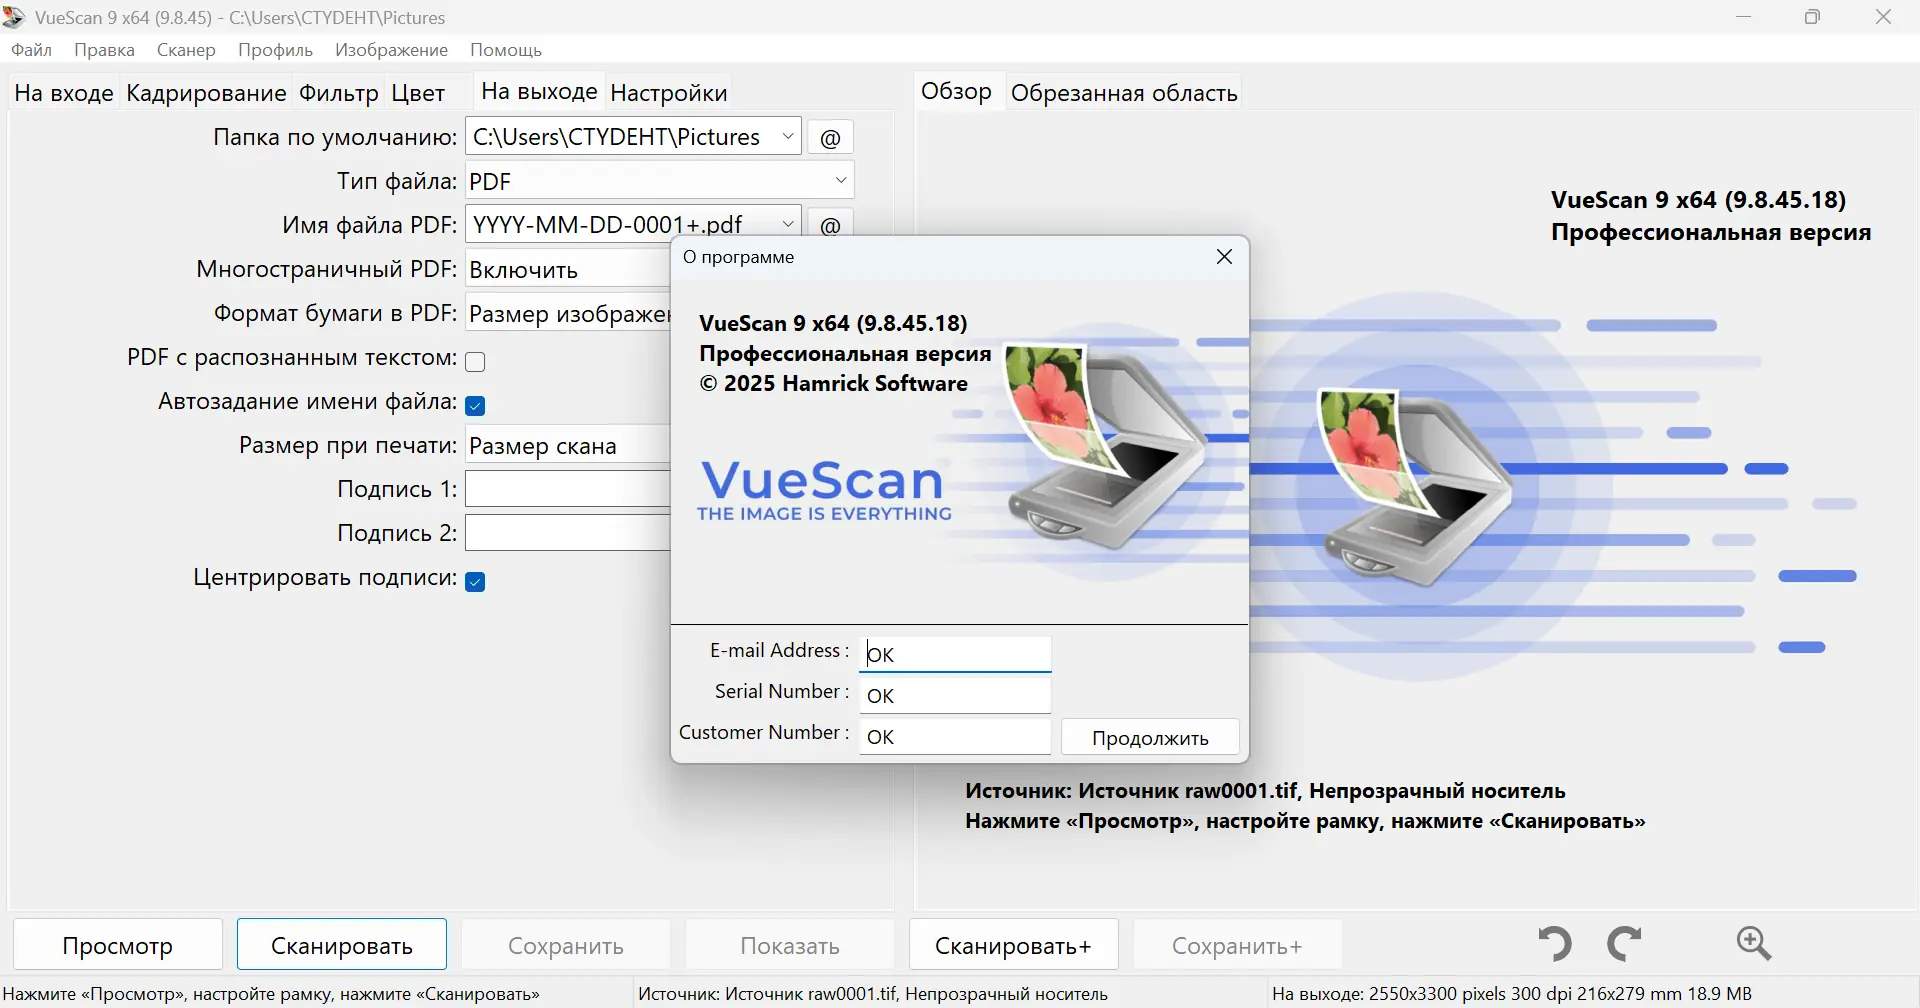Click the disabled Сохранить+ button
1920x1008 pixels.
click(1237, 945)
